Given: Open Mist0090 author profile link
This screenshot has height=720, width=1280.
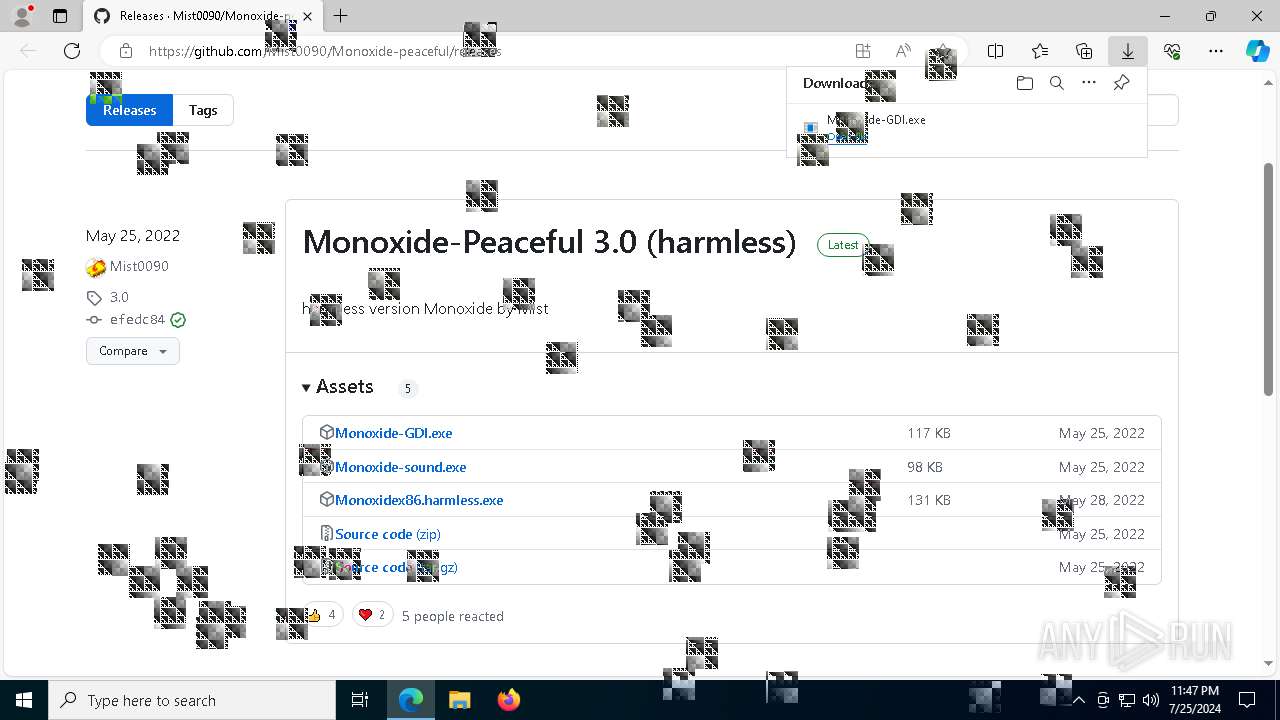Looking at the screenshot, I should point(139,266).
